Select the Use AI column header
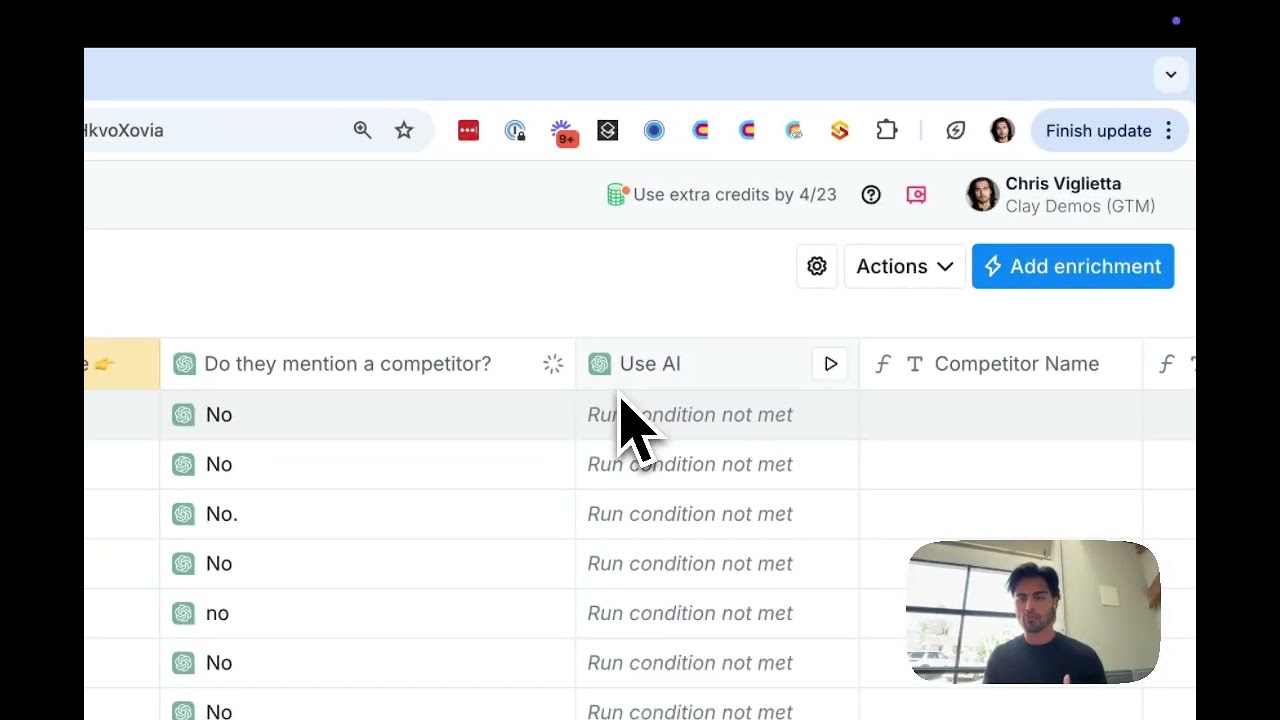The width and height of the screenshot is (1280, 720). tap(717, 364)
